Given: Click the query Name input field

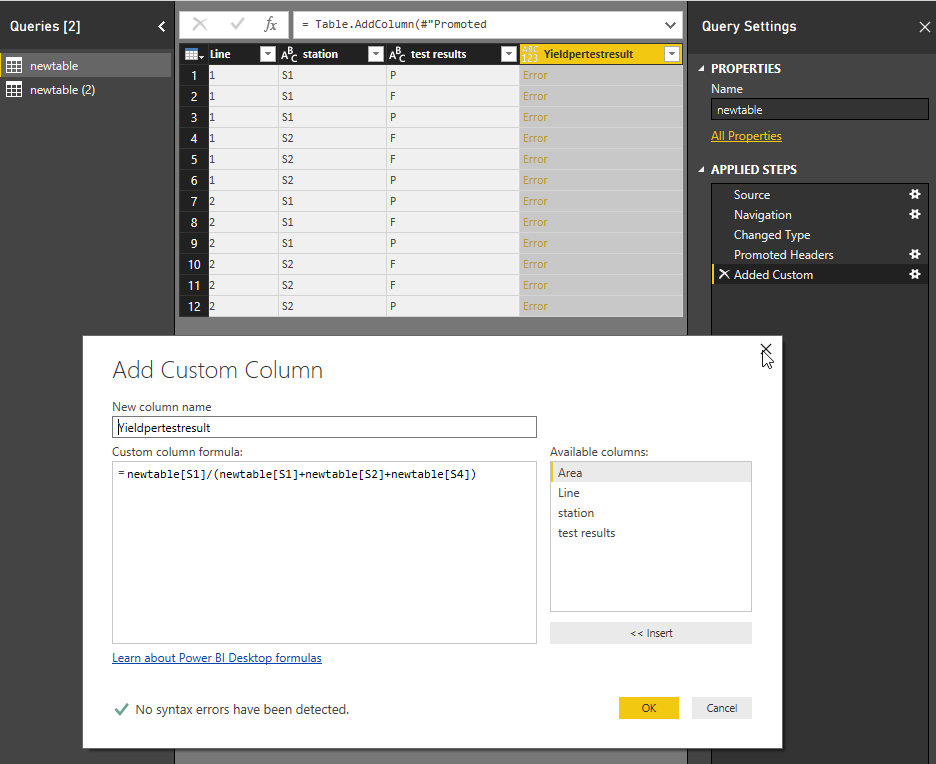Looking at the screenshot, I should (x=820, y=110).
